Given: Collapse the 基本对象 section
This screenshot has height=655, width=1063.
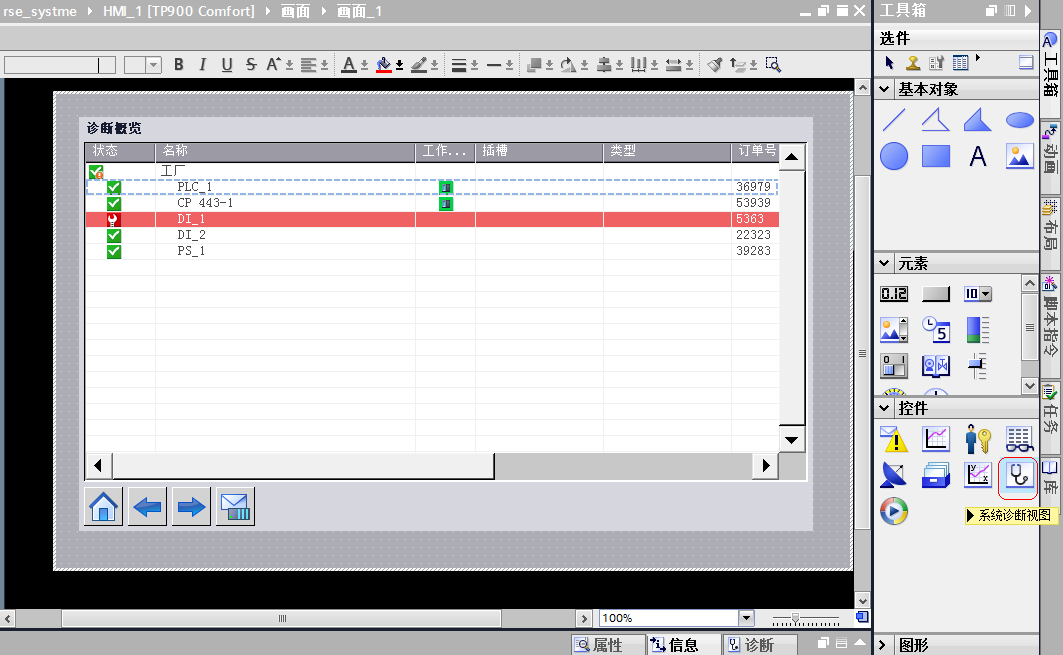Looking at the screenshot, I should pos(884,89).
